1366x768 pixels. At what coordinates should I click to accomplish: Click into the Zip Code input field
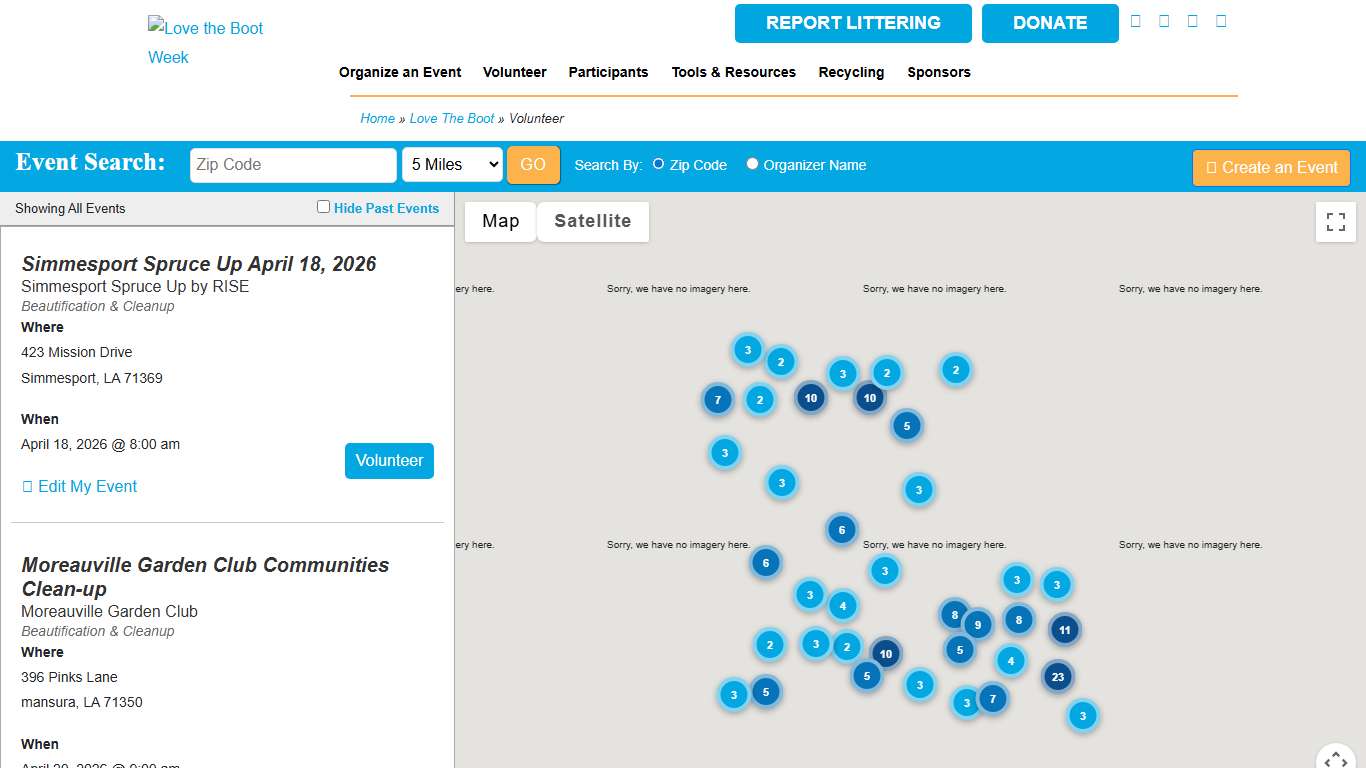pos(293,165)
